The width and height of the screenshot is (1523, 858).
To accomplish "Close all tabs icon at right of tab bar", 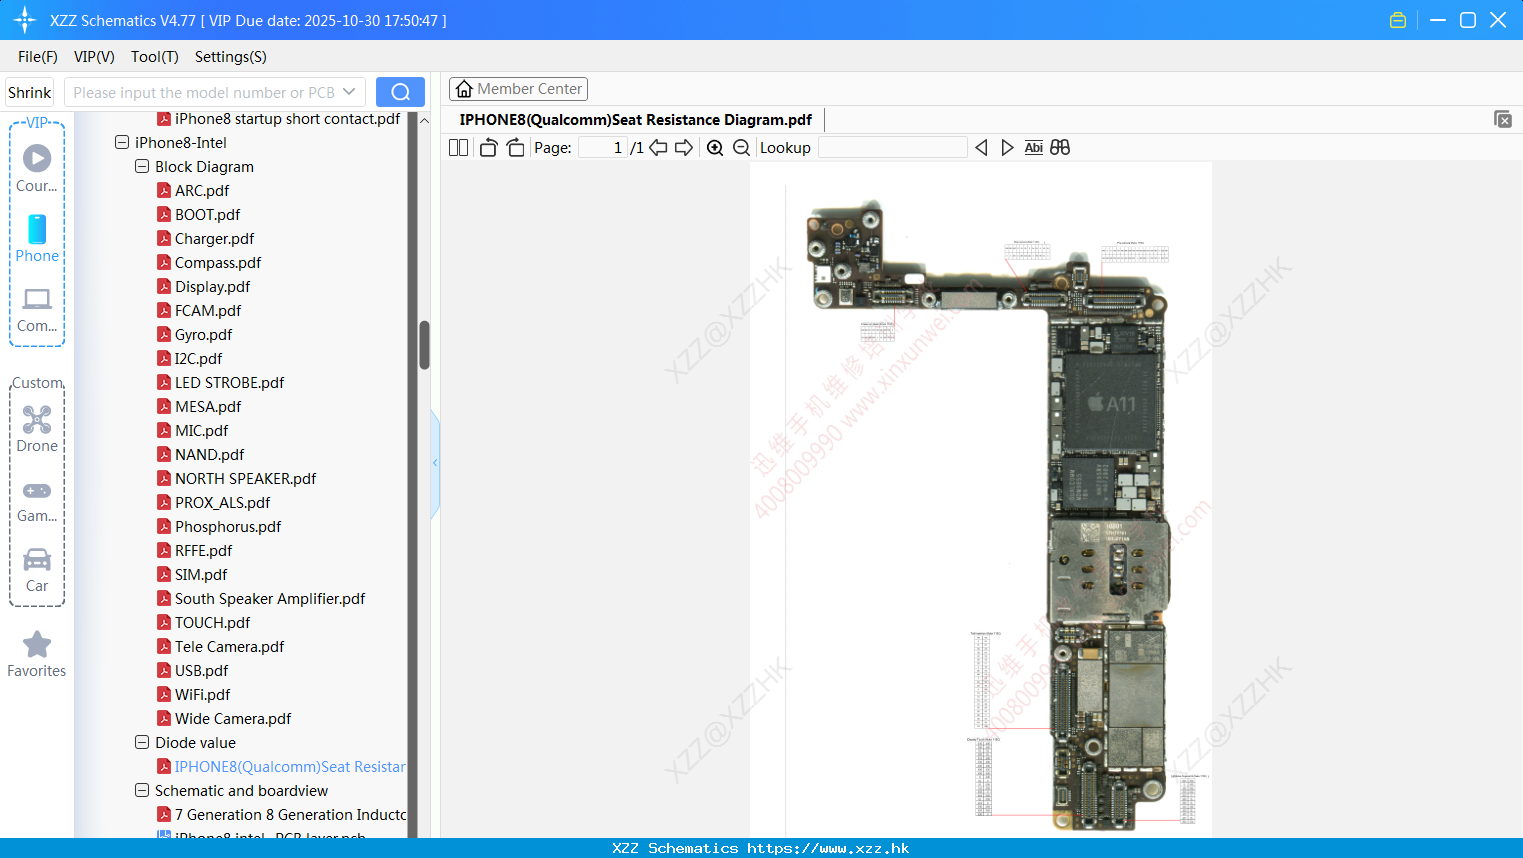I will (1503, 119).
